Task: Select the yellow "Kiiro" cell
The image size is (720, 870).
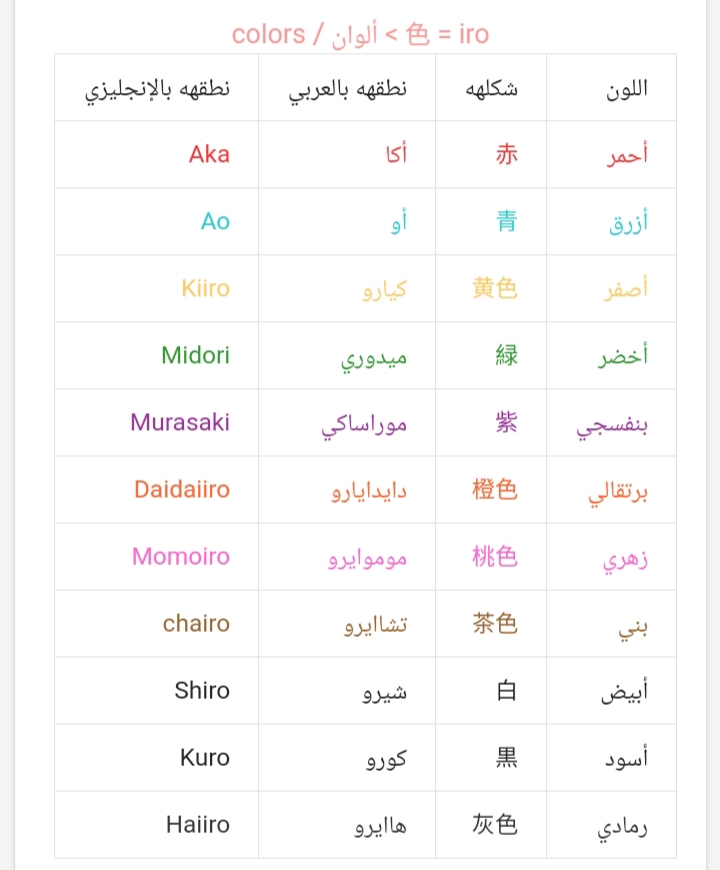Action: [x=205, y=288]
